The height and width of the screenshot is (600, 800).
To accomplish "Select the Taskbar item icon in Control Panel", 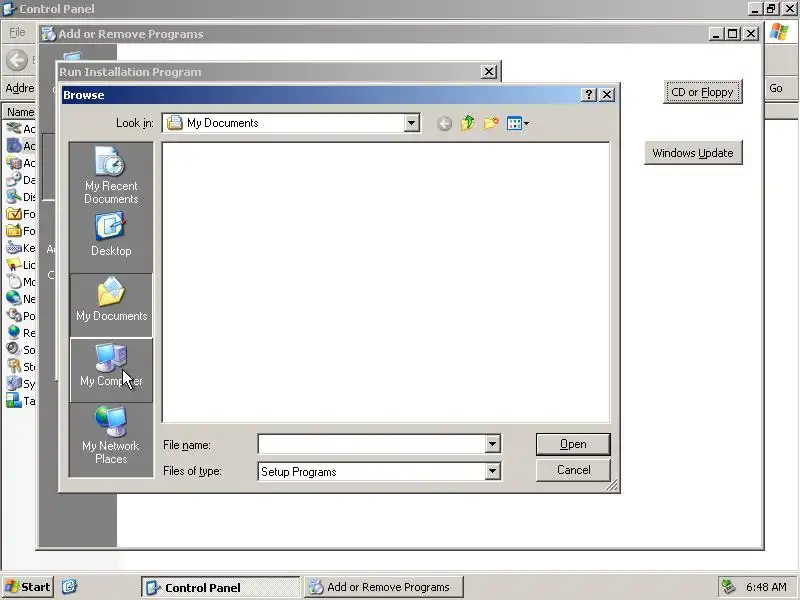I will pos(14,401).
